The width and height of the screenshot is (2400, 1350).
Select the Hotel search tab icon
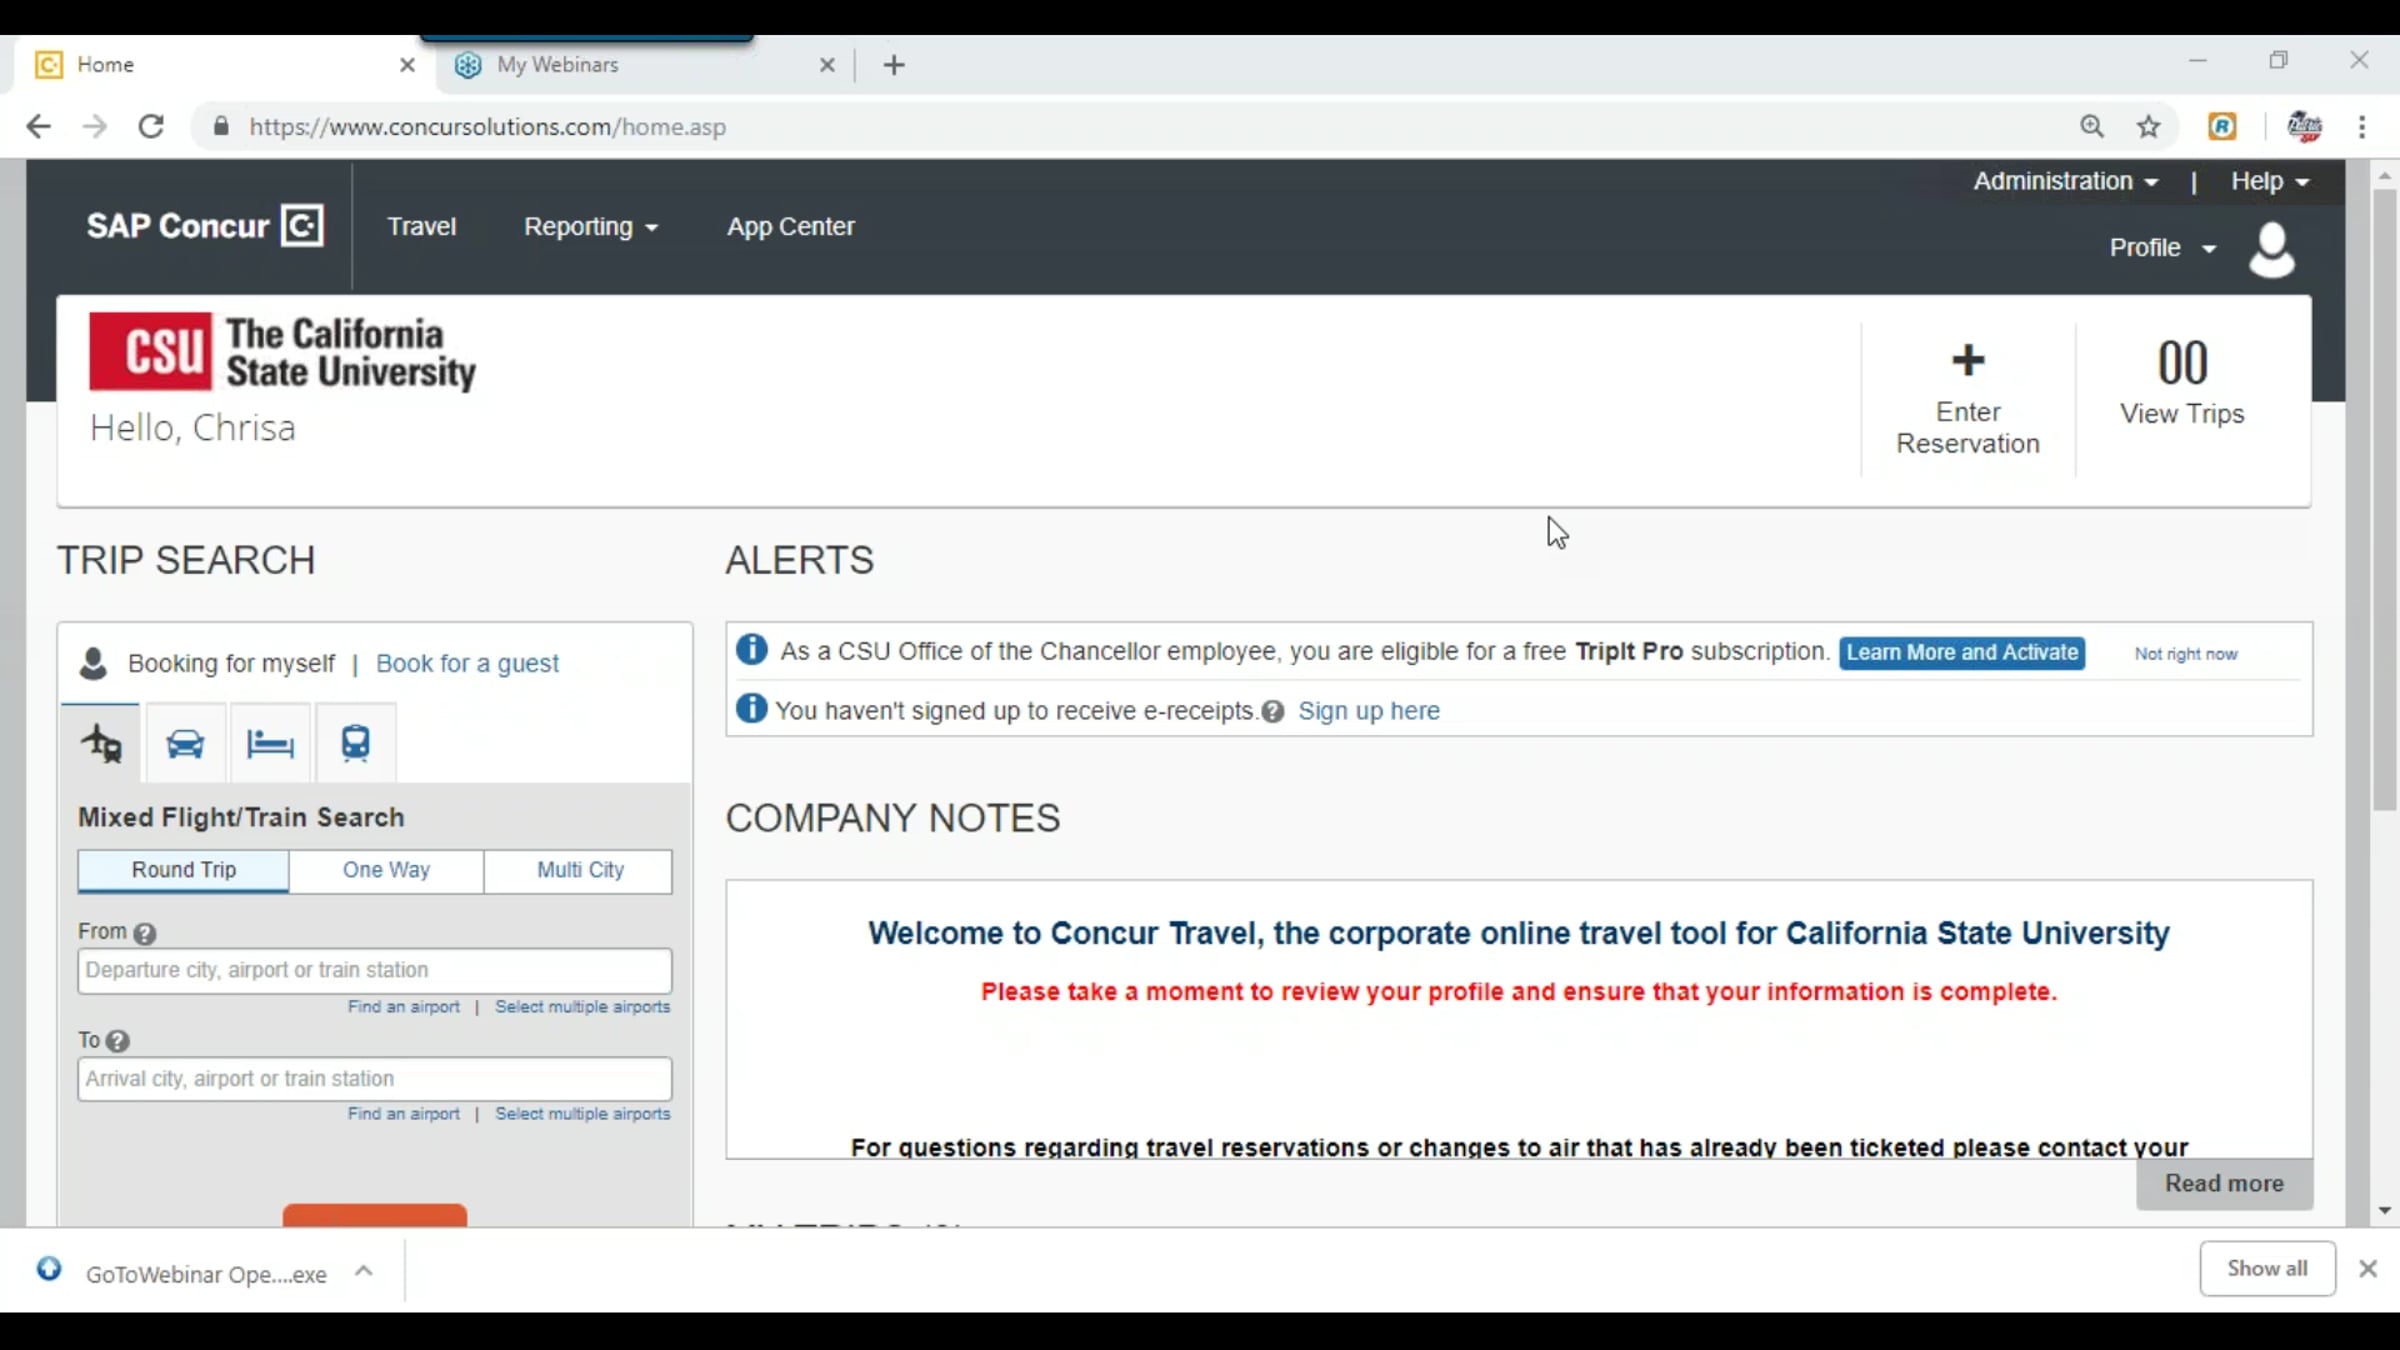pyautogui.click(x=270, y=743)
